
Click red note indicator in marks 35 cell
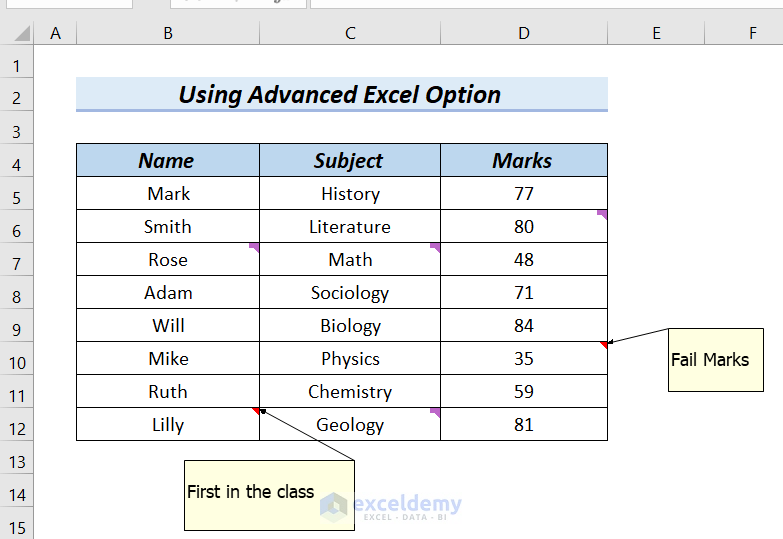(x=603, y=345)
